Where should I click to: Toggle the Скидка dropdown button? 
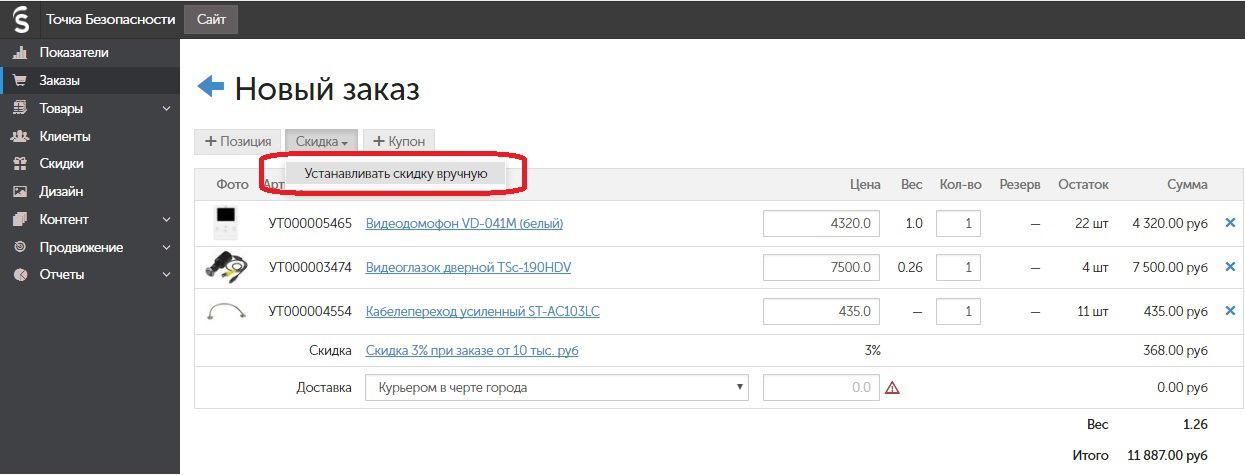click(x=321, y=142)
